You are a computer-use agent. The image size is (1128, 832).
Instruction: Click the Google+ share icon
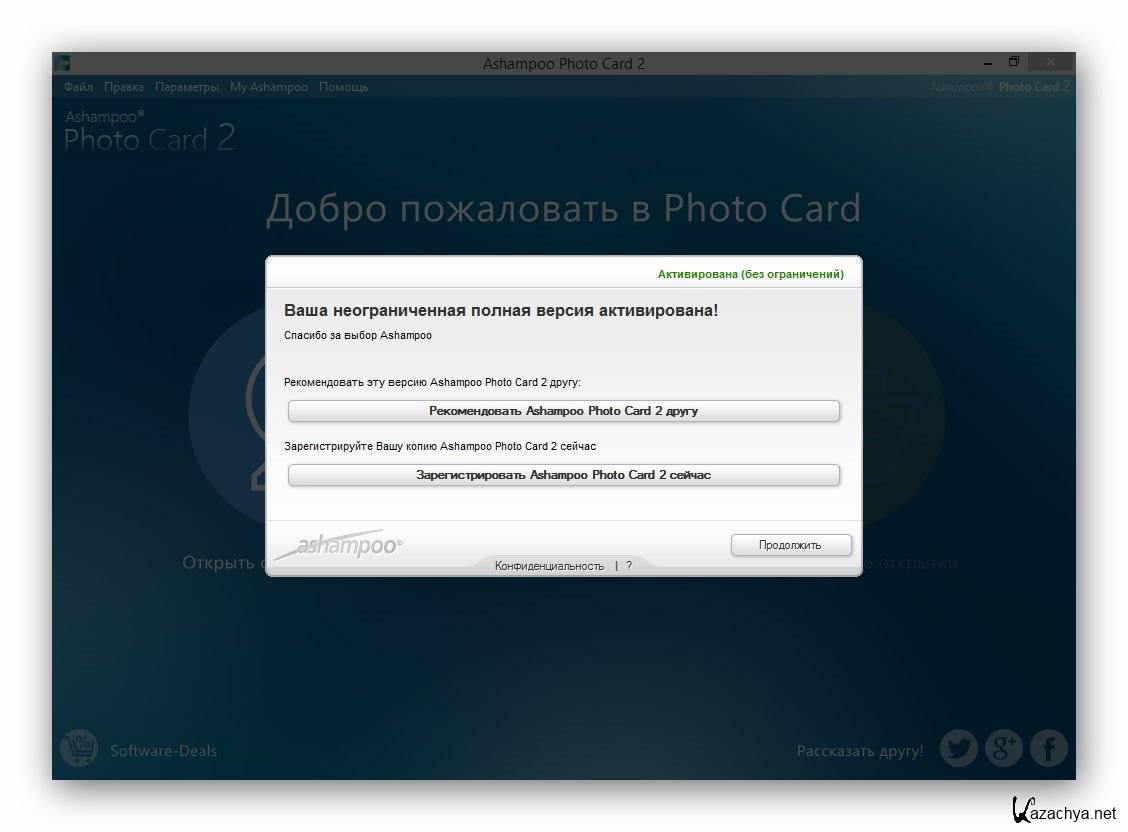click(1003, 748)
